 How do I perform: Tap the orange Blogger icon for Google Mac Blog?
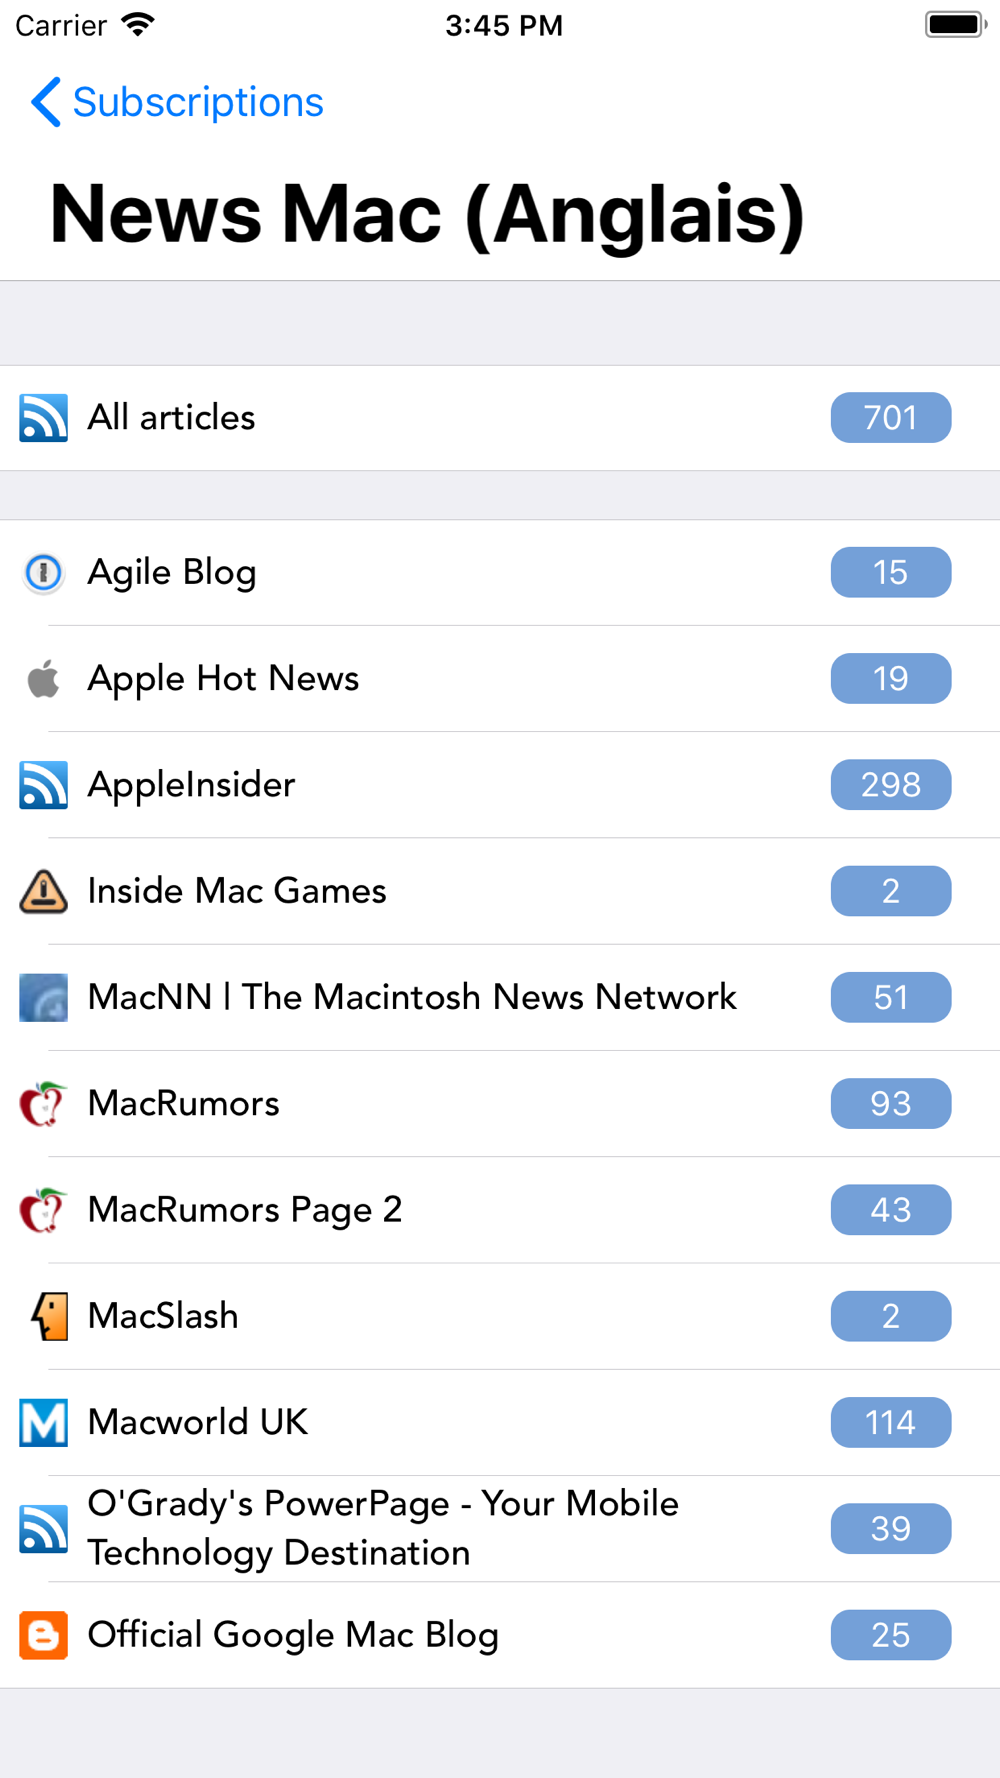tap(43, 1635)
